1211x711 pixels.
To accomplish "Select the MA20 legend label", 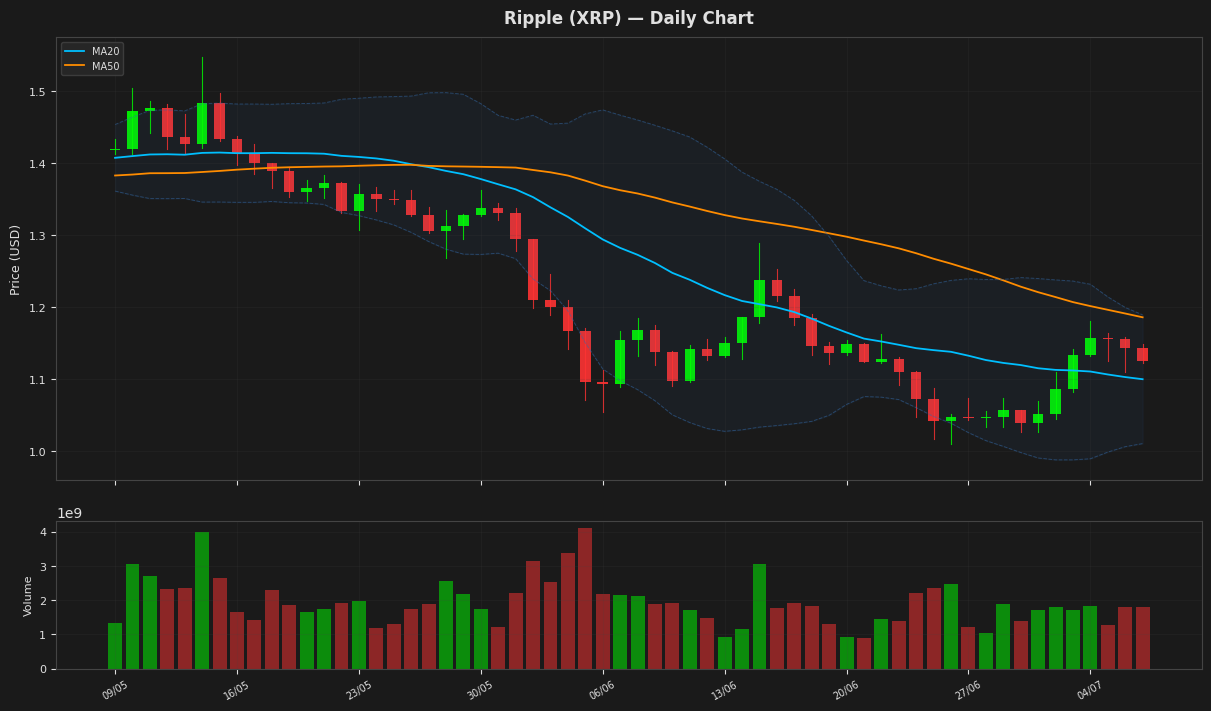I will (x=105, y=52).
